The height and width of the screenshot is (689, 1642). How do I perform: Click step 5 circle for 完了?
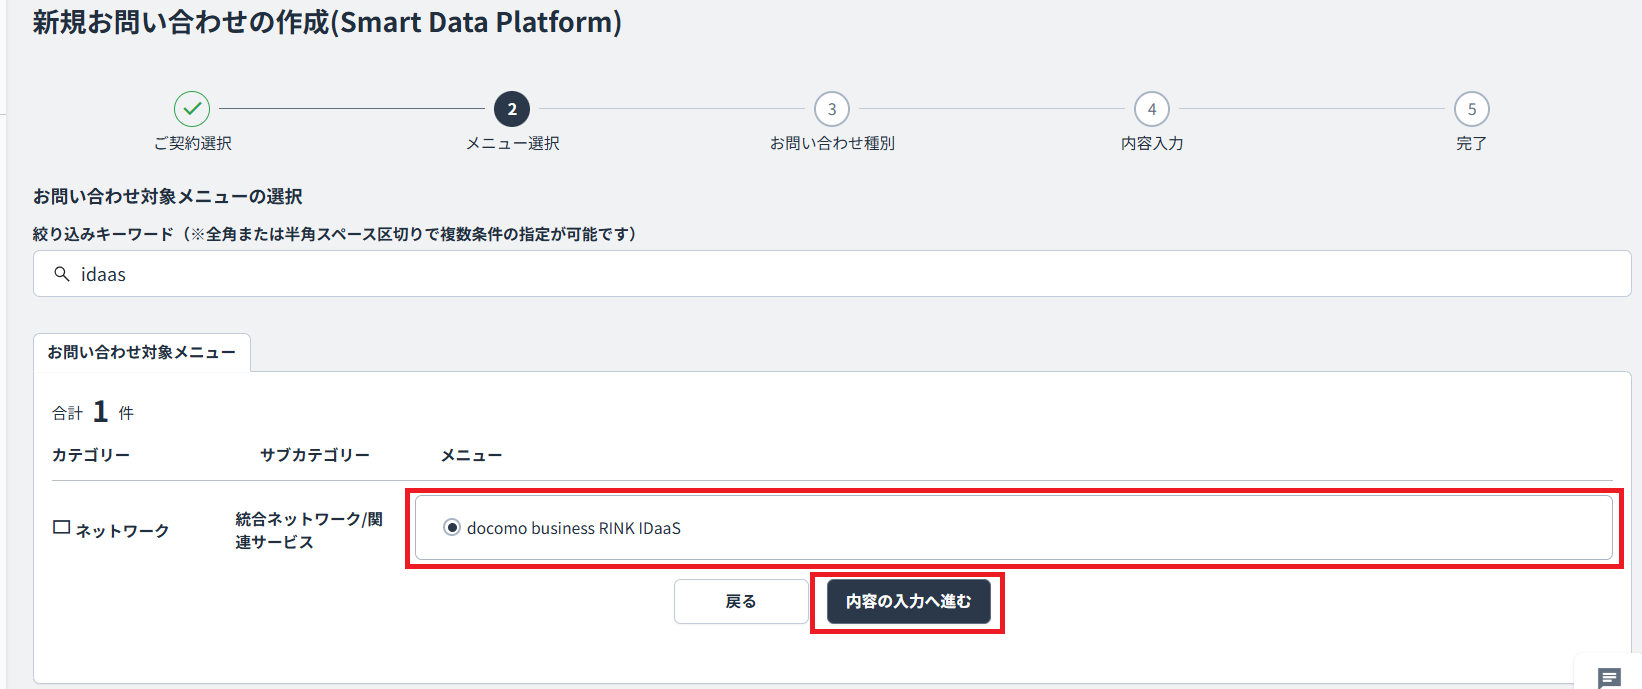[x=1472, y=109]
